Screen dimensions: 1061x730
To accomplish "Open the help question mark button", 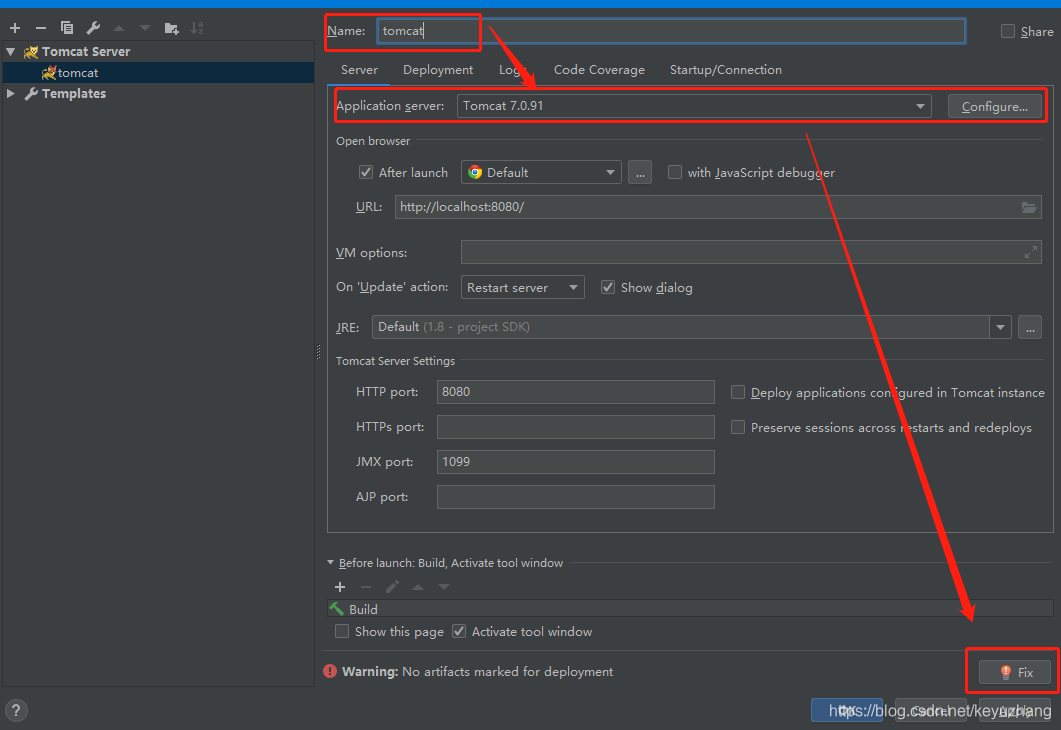I will pyautogui.click(x=16, y=710).
